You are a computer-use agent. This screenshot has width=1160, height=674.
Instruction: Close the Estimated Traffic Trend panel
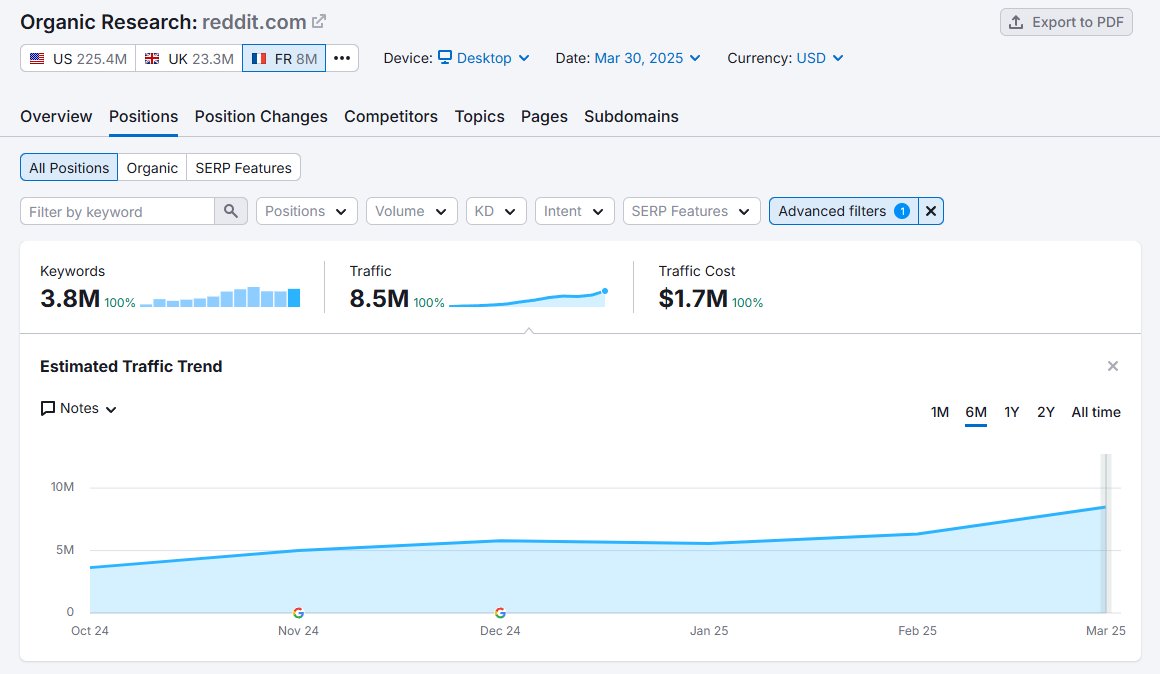pos(1112,367)
